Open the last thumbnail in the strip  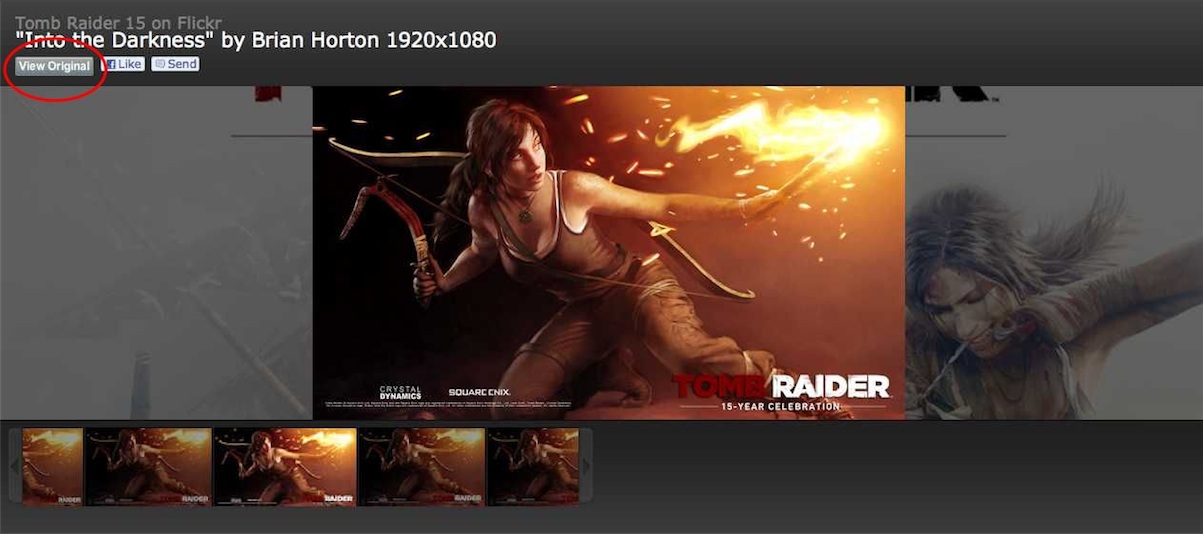click(x=532, y=466)
